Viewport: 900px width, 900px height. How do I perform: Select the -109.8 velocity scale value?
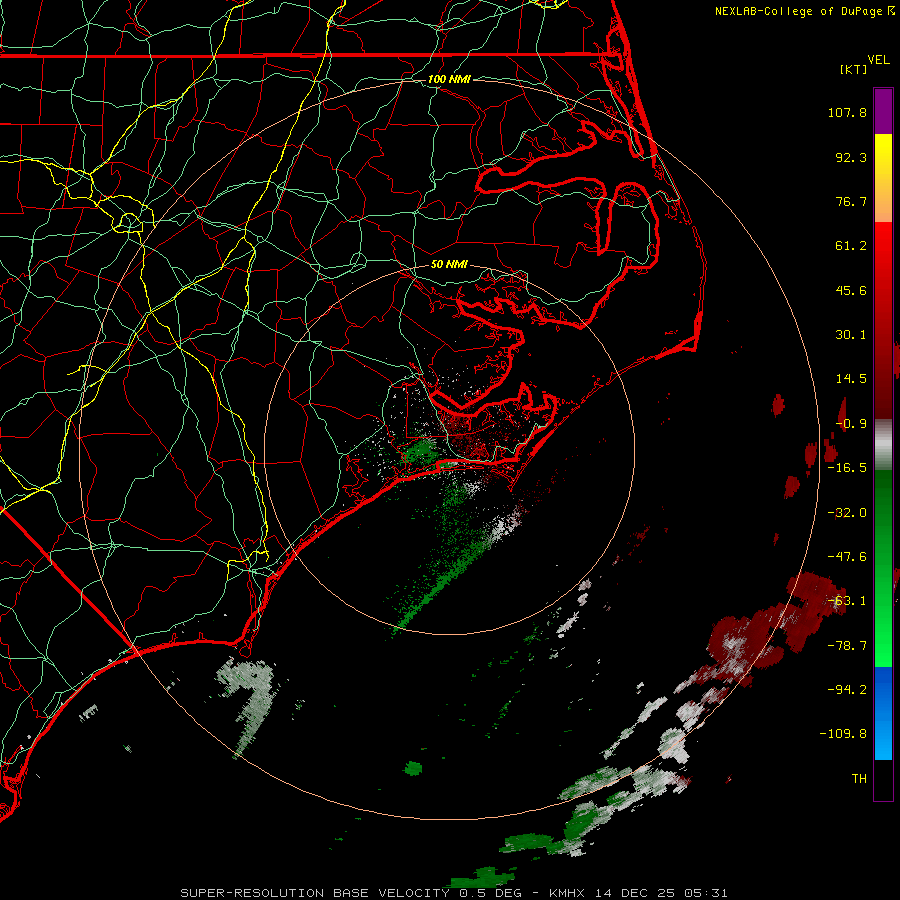pos(844,734)
